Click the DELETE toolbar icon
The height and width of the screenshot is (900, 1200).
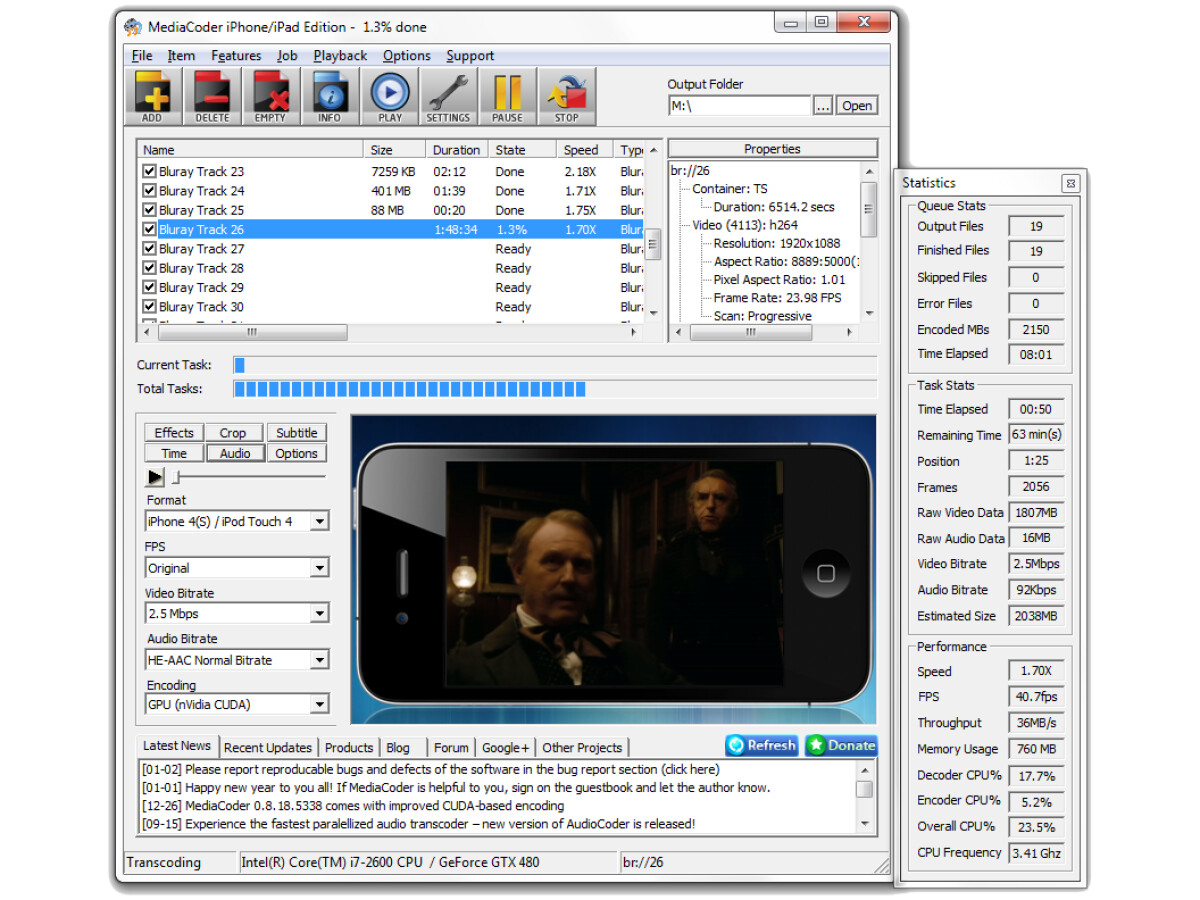coord(211,96)
